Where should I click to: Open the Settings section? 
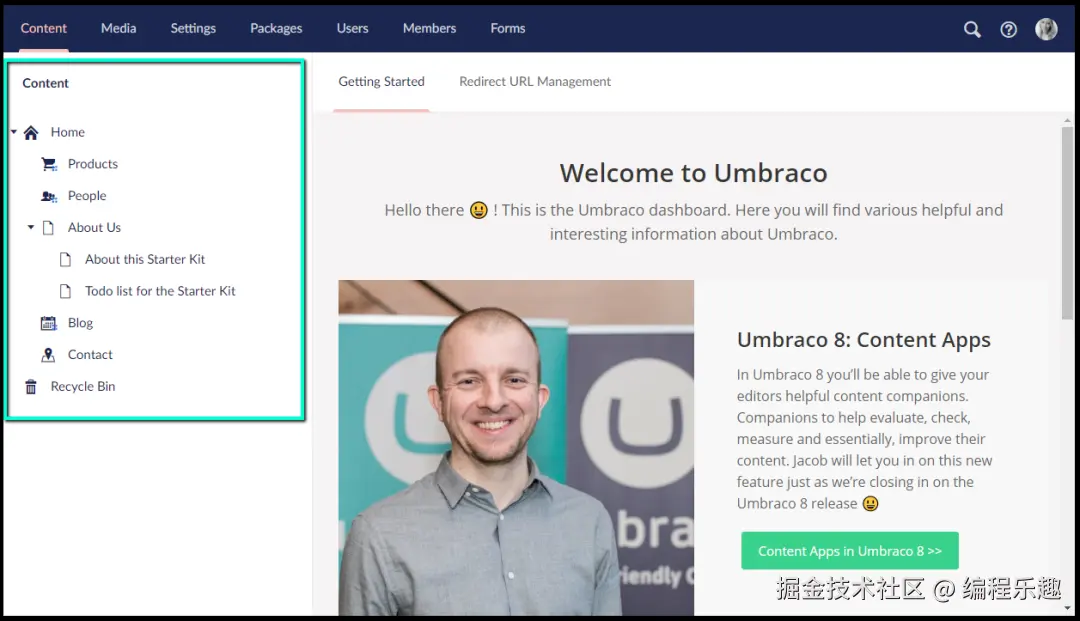tap(193, 28)
